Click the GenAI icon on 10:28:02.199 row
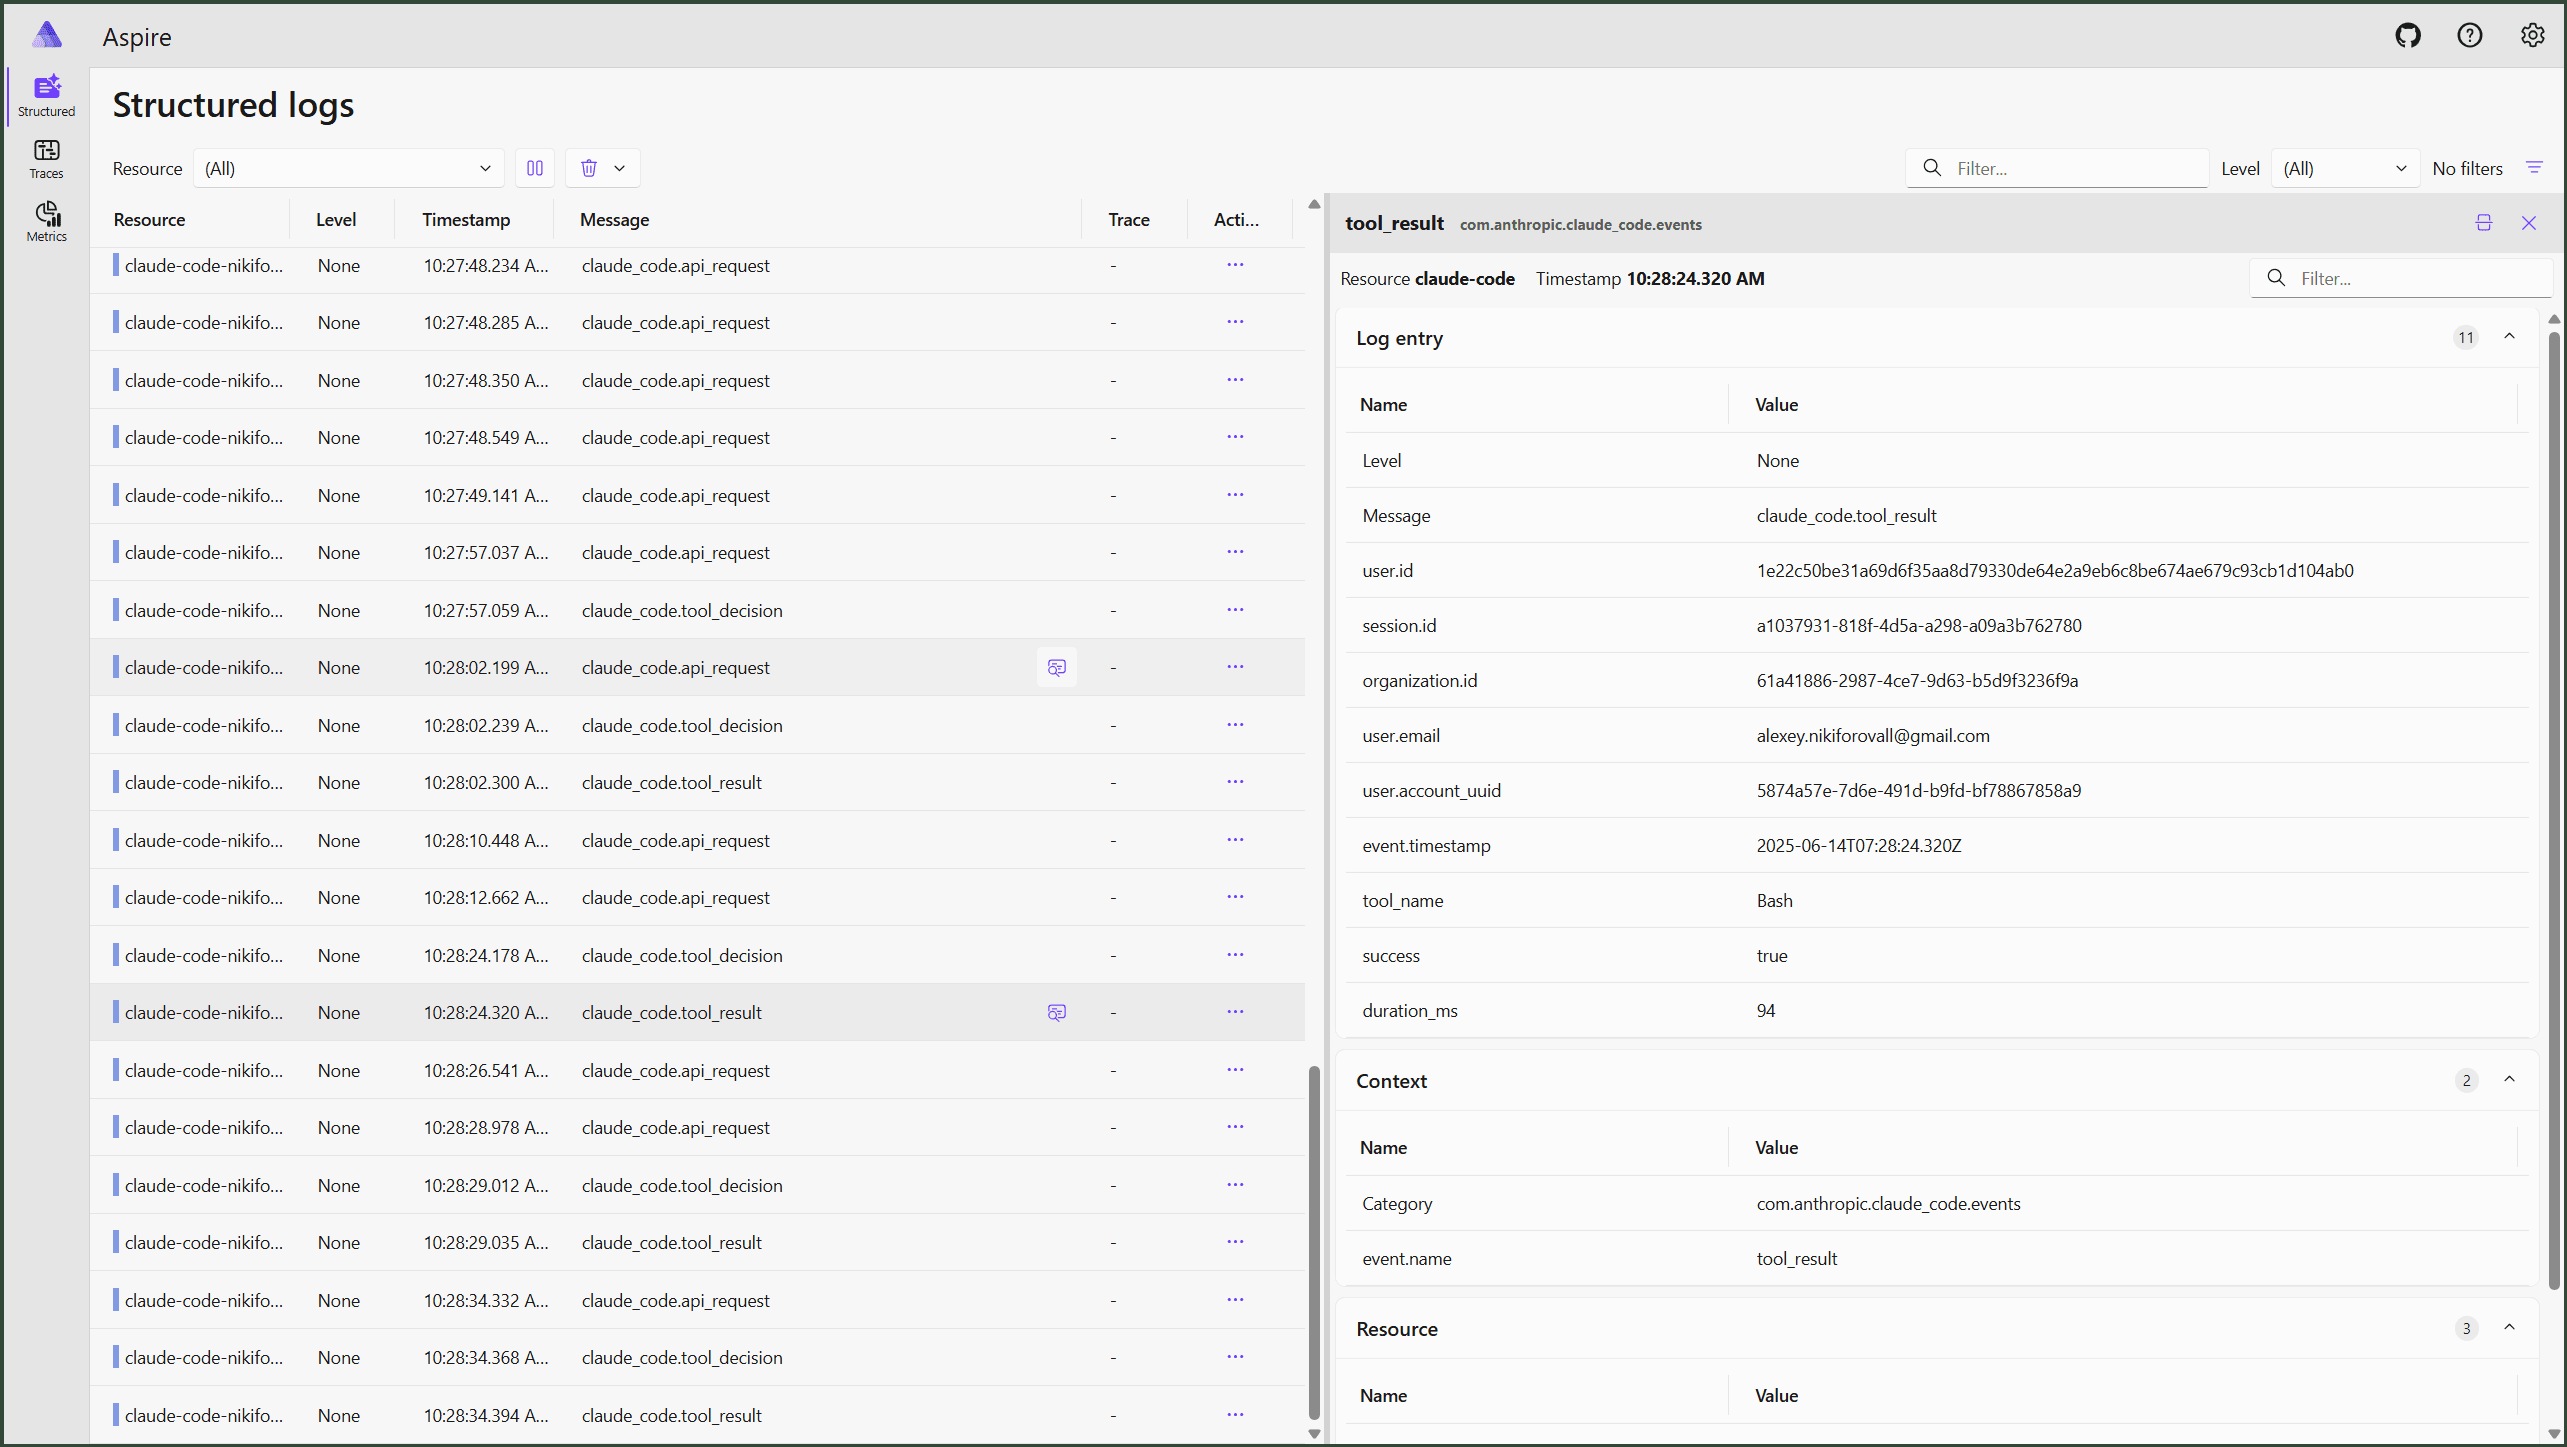The height and width of the screenshot is (1447, 2567). pos(1056,667)
